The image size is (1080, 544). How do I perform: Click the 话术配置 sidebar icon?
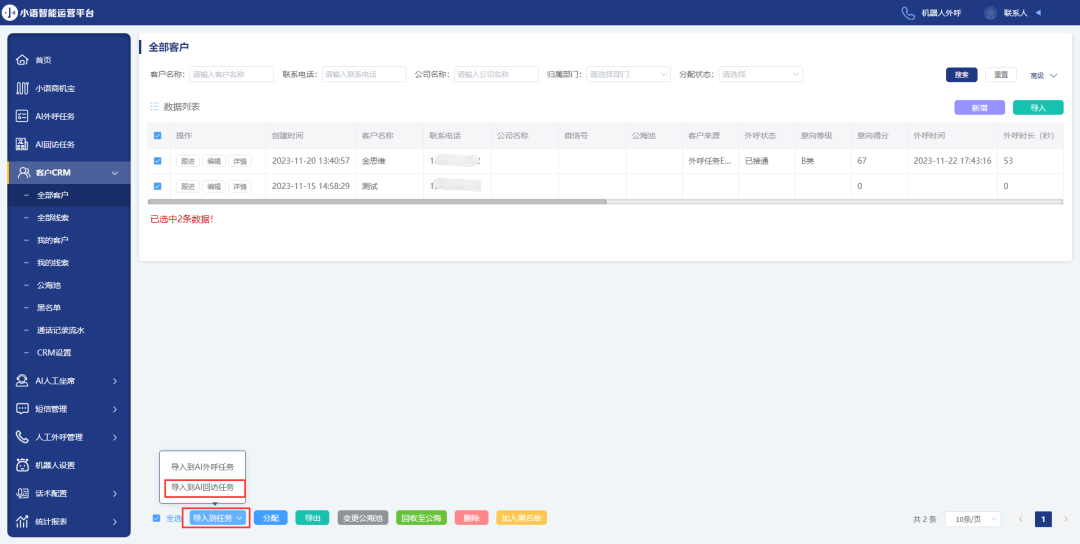click(x=22, y=493)
